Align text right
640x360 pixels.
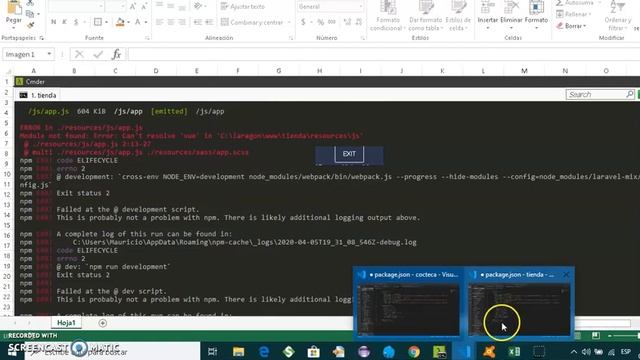point(182,22)
